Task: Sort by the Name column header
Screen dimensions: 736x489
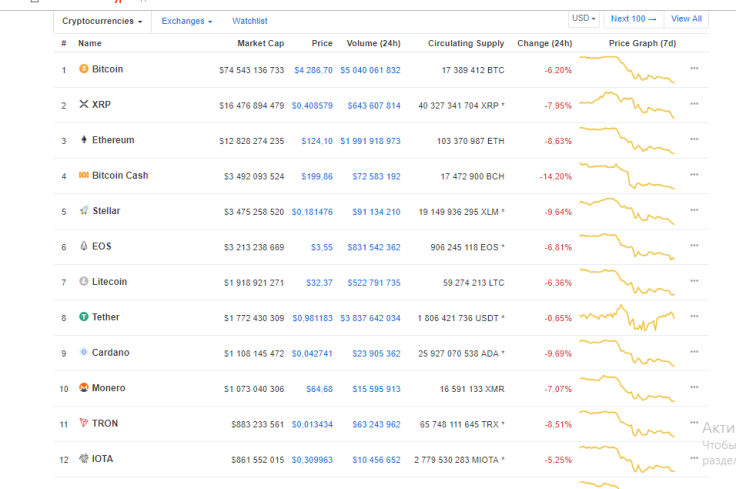Action: pyautogui.click(x=90, y=43)
